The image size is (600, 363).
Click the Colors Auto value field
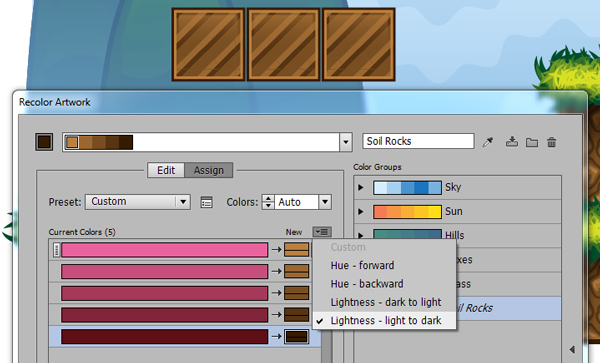click(x=296, y=202)
